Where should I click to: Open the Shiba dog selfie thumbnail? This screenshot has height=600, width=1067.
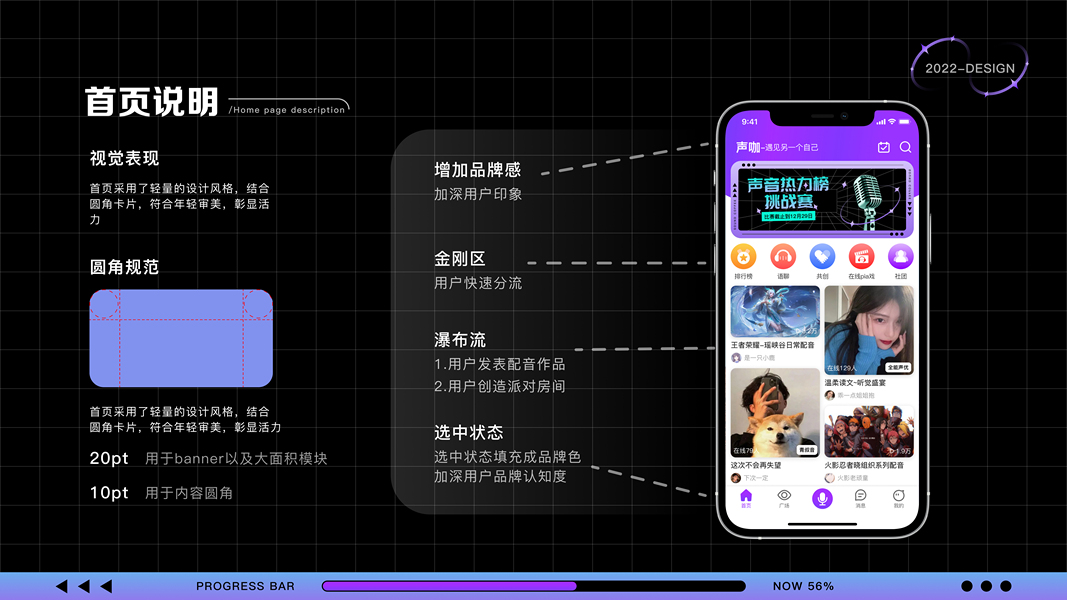[x=775, y=413]
